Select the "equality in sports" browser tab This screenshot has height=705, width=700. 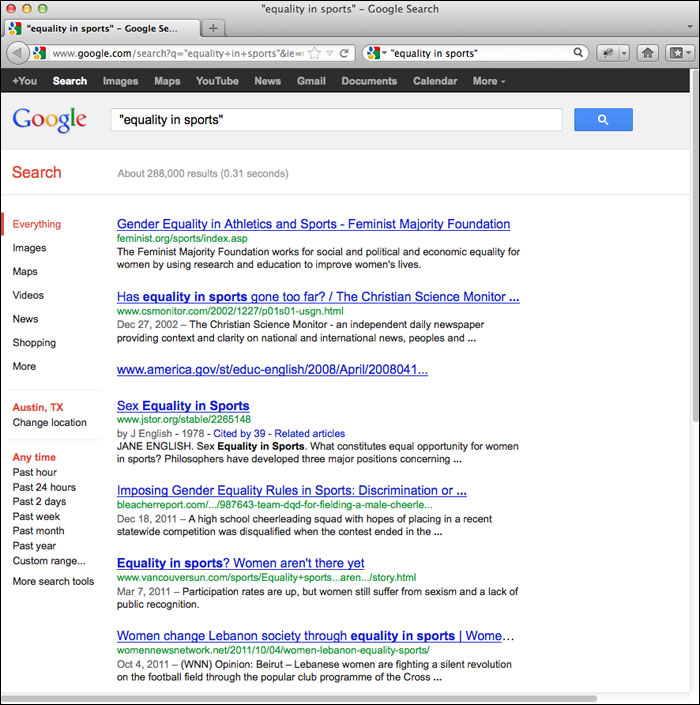click(101, 28)
